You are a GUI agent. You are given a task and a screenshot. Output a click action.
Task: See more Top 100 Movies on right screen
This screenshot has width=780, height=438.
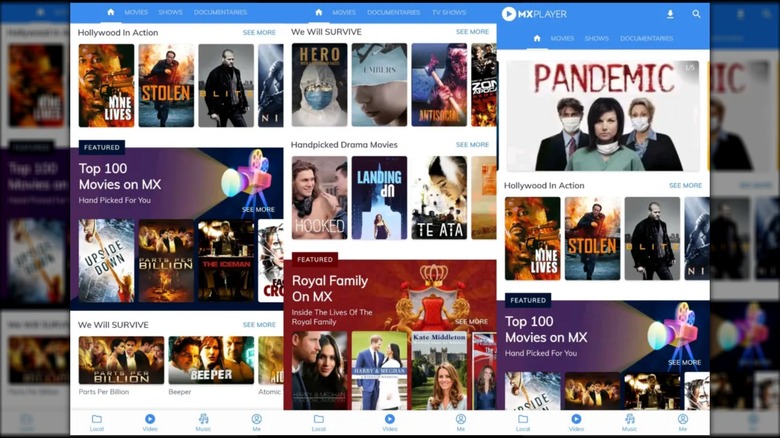684,362
